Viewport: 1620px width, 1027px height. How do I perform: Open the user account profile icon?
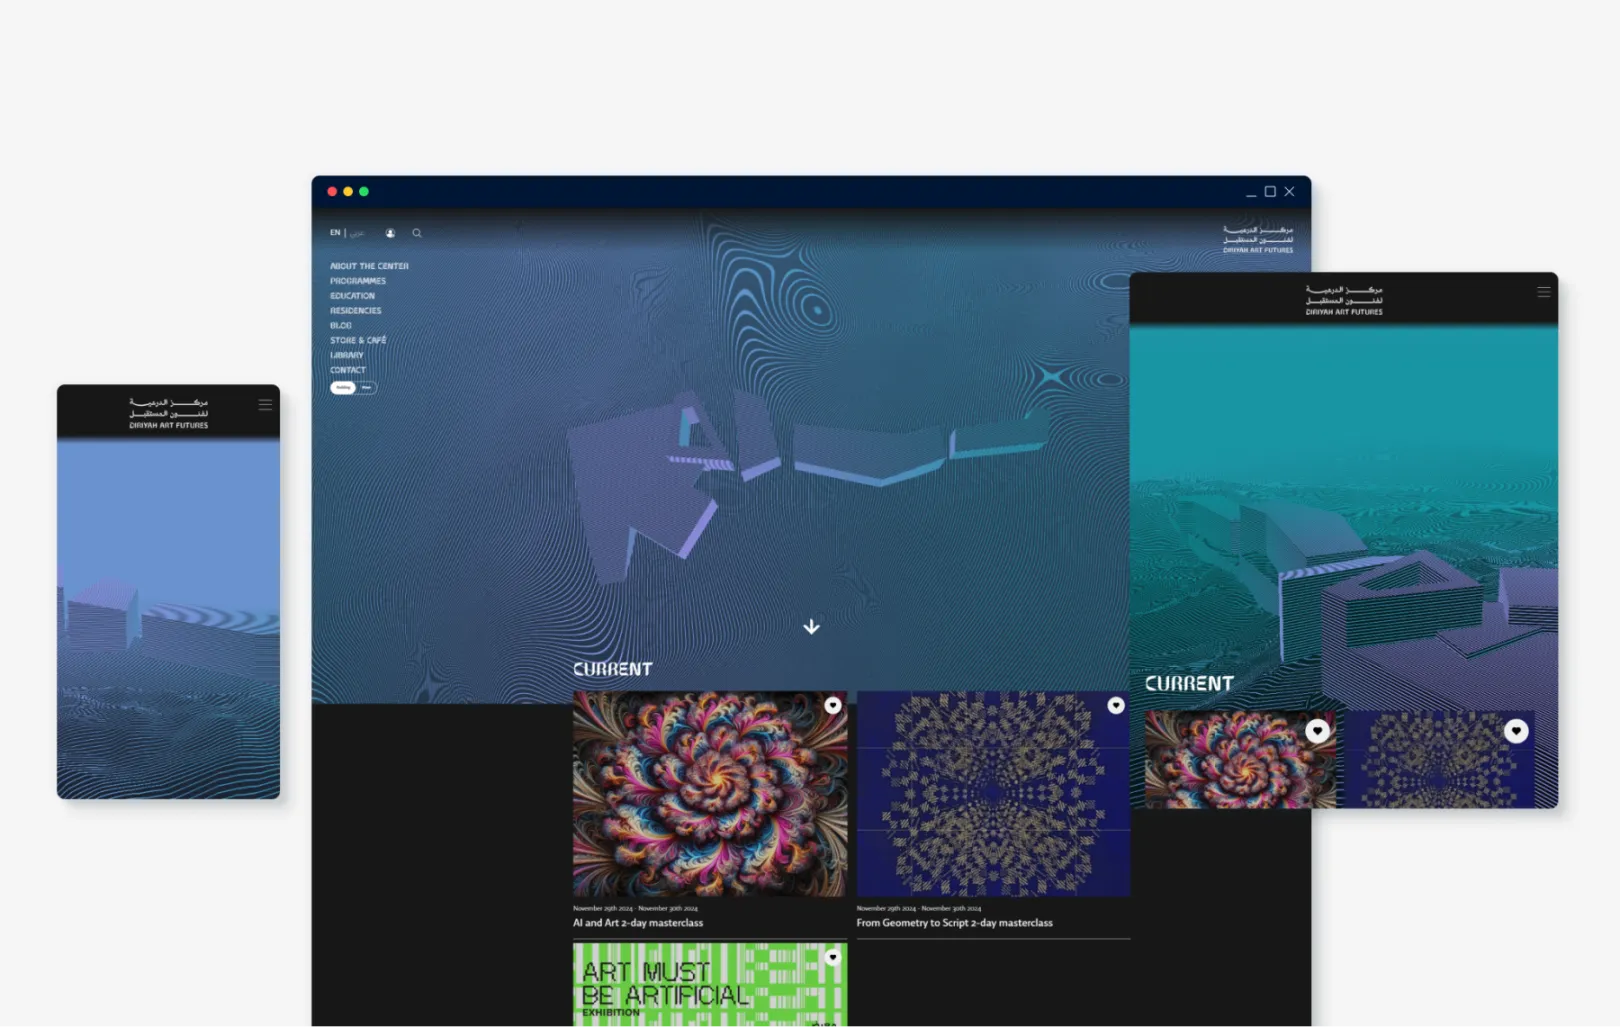[x=390, y=233]
